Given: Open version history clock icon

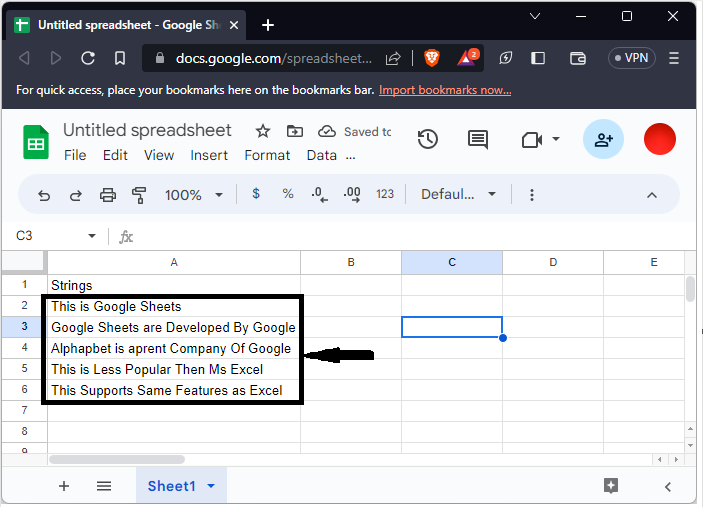Looking at the screenshot, I should click(x=428, y=139).
